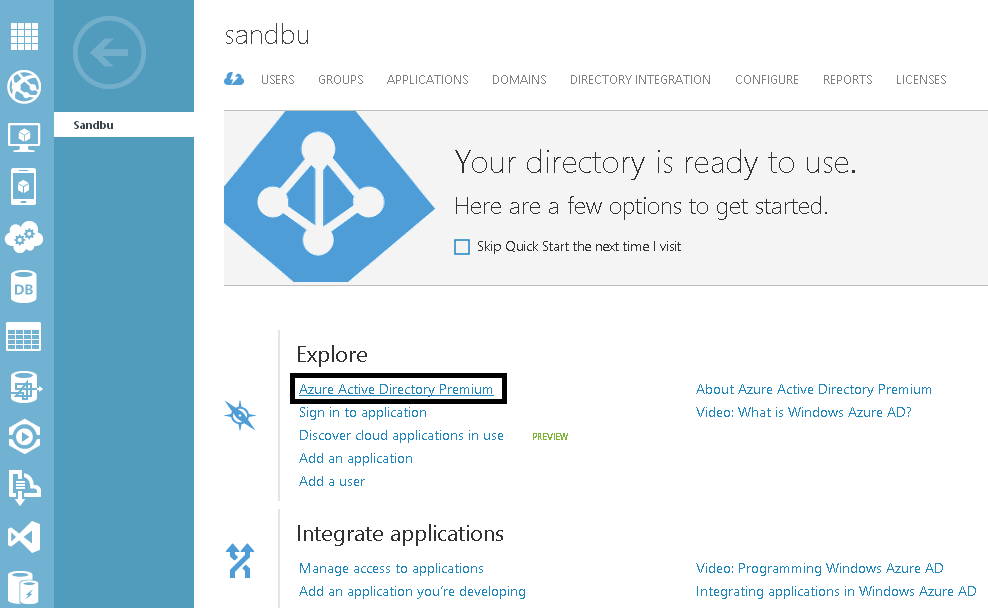Open the Media Services playback icon
The width and height of the screenshot is (988, 608).
(25, 437)
